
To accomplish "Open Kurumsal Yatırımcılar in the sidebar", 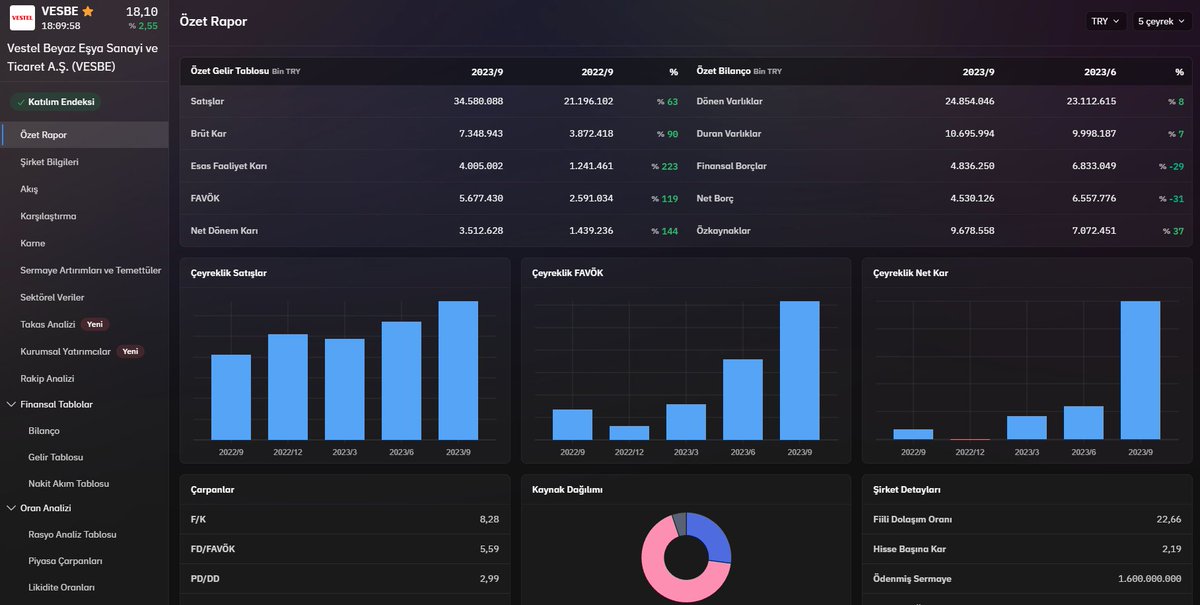I will click(x=65, y=351).
